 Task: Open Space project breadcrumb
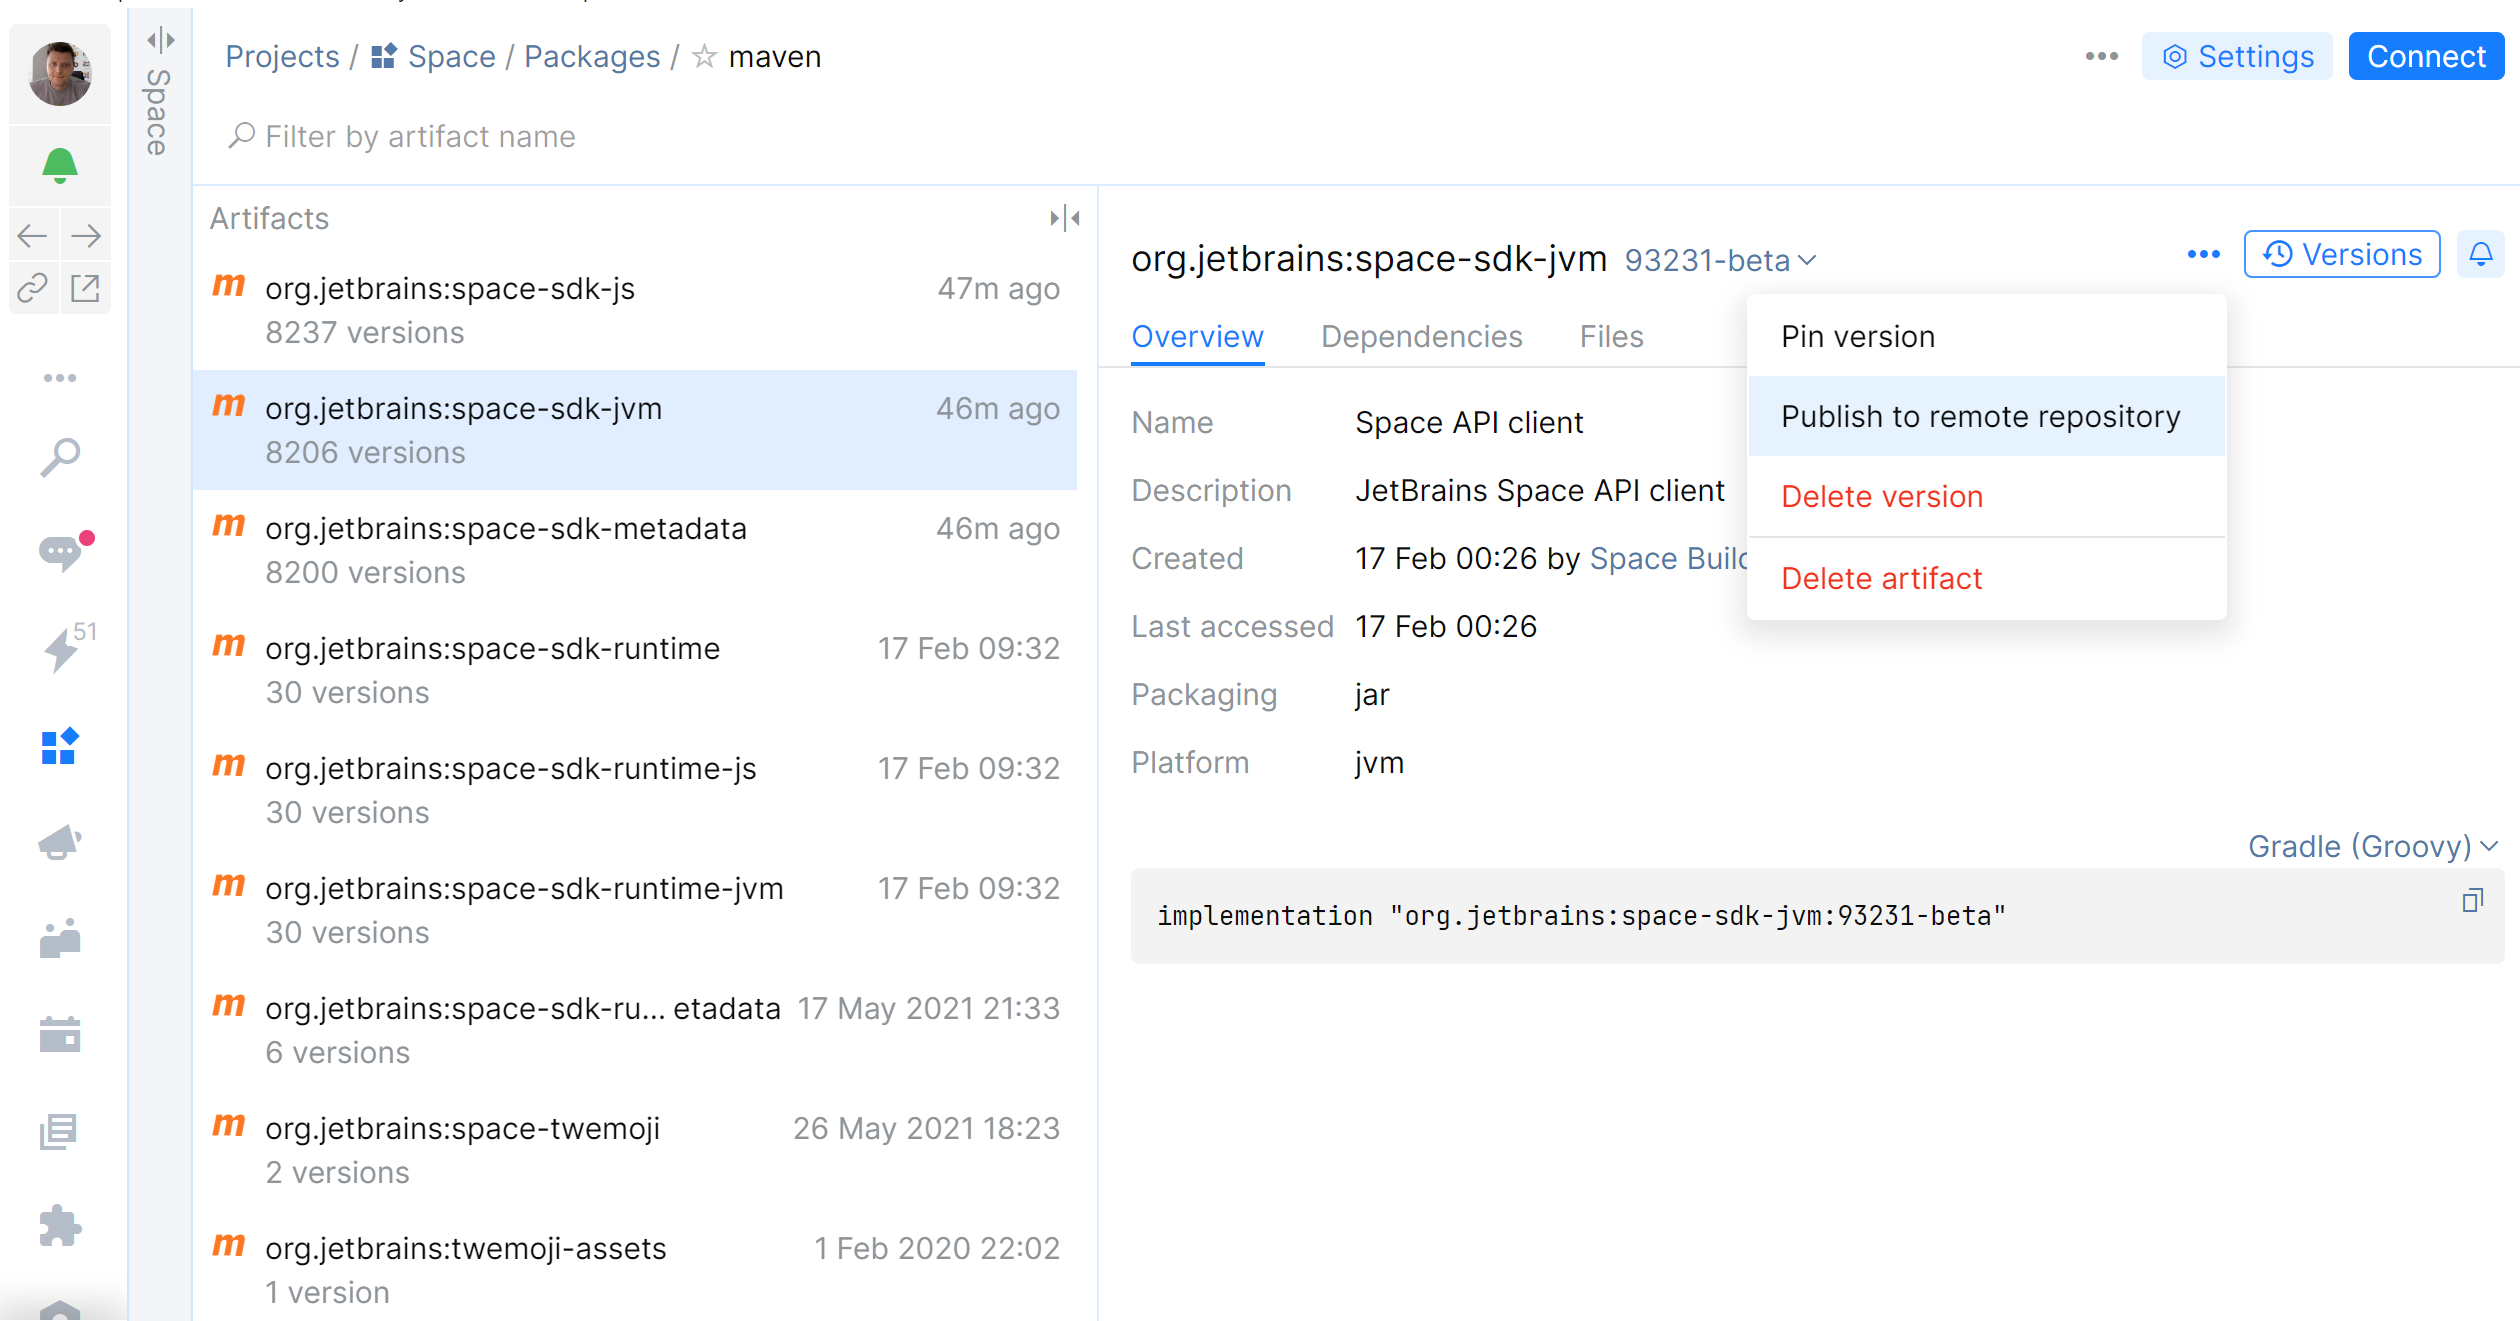432,57
